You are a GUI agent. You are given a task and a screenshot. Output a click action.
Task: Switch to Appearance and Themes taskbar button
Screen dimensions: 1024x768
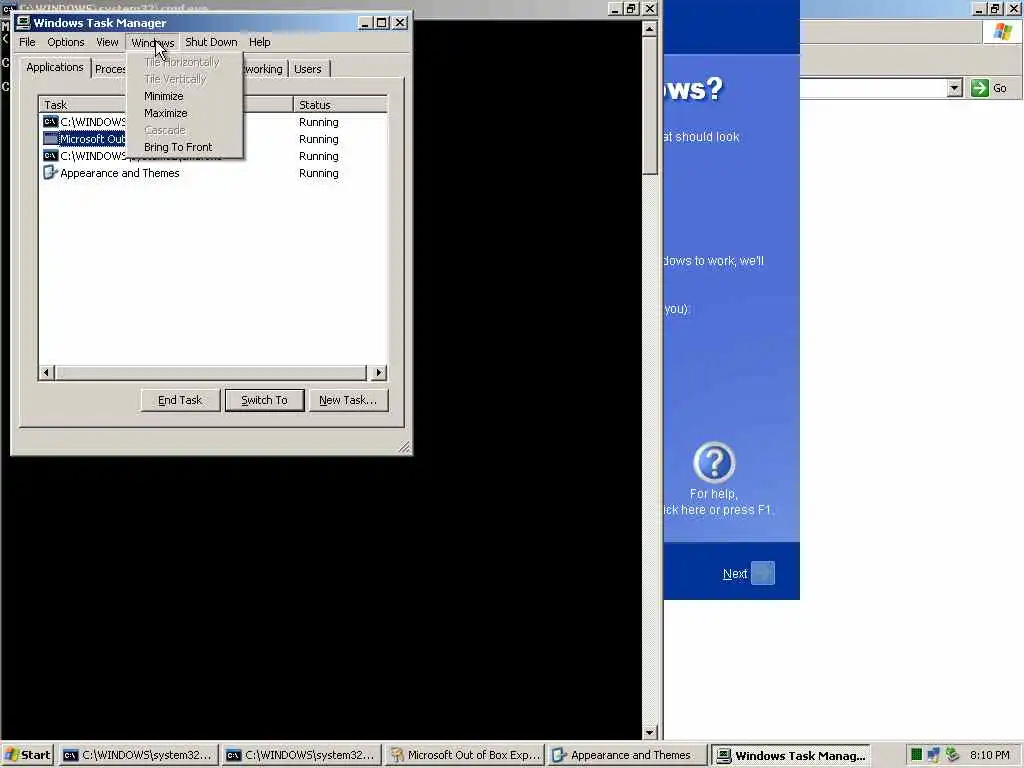pos(628,756)
